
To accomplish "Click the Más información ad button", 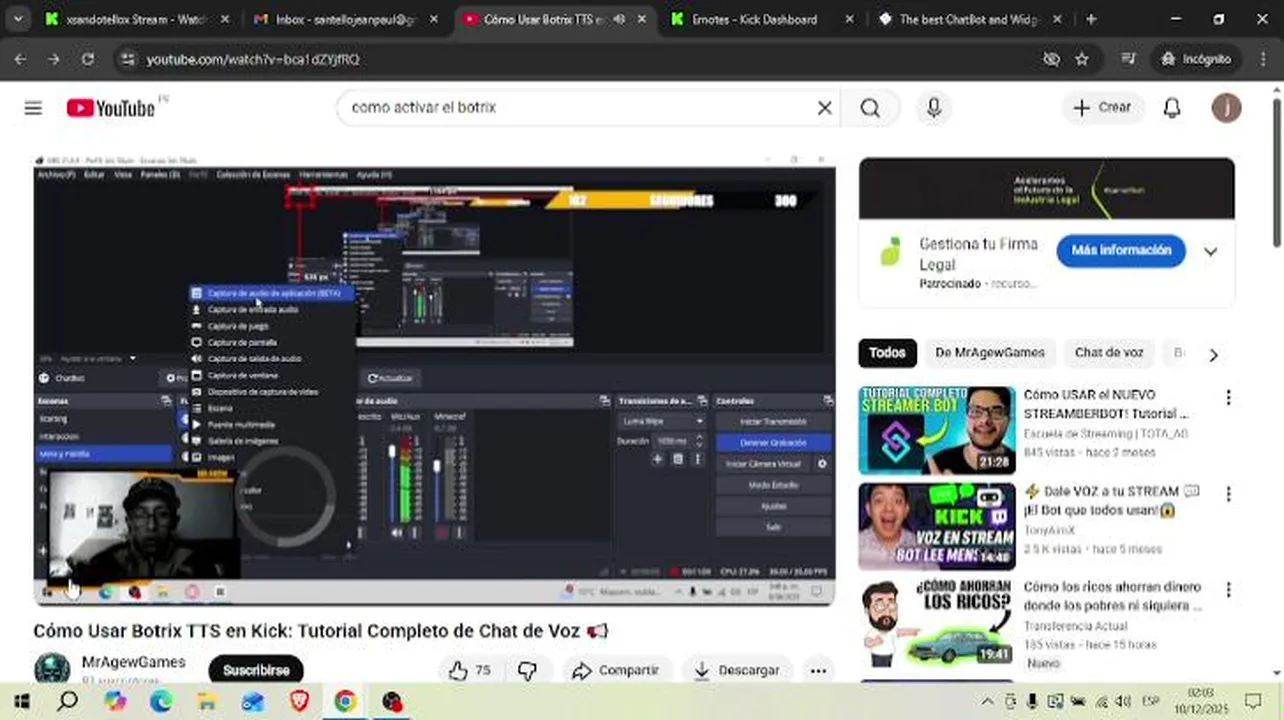I will coord(1121,250).
